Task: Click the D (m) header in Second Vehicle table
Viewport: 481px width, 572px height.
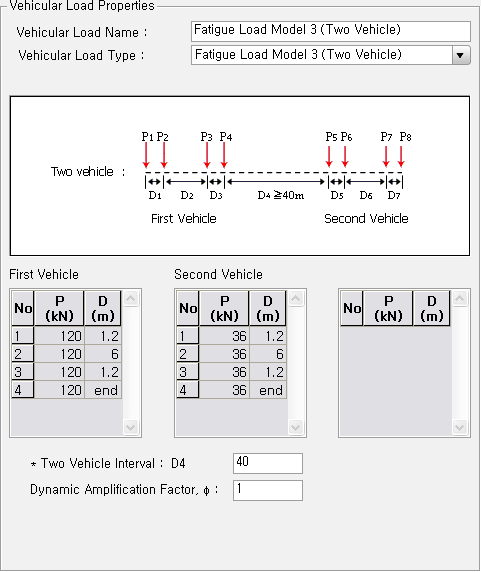Action: coord(268,308)
